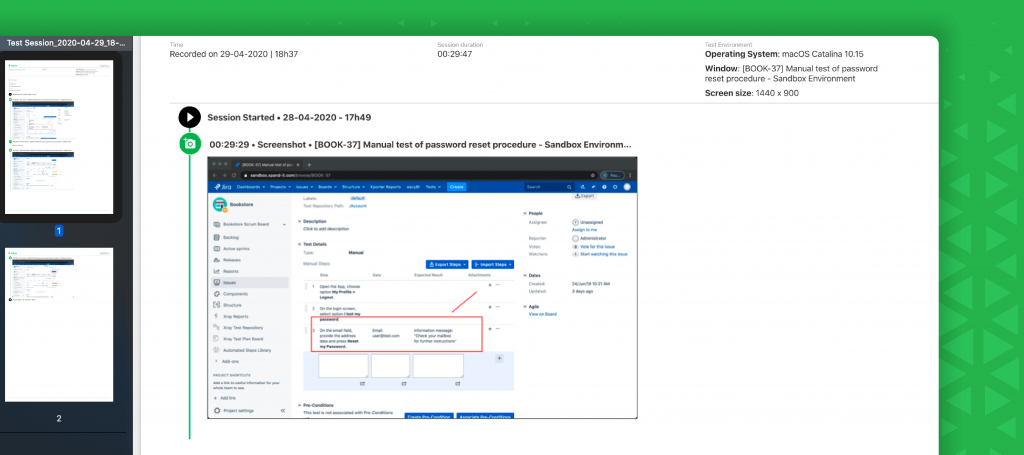Select the page 2 thumbnail in sidebar
The image size is (1024, 455).
pyautogui.click(x=59, y=324)
